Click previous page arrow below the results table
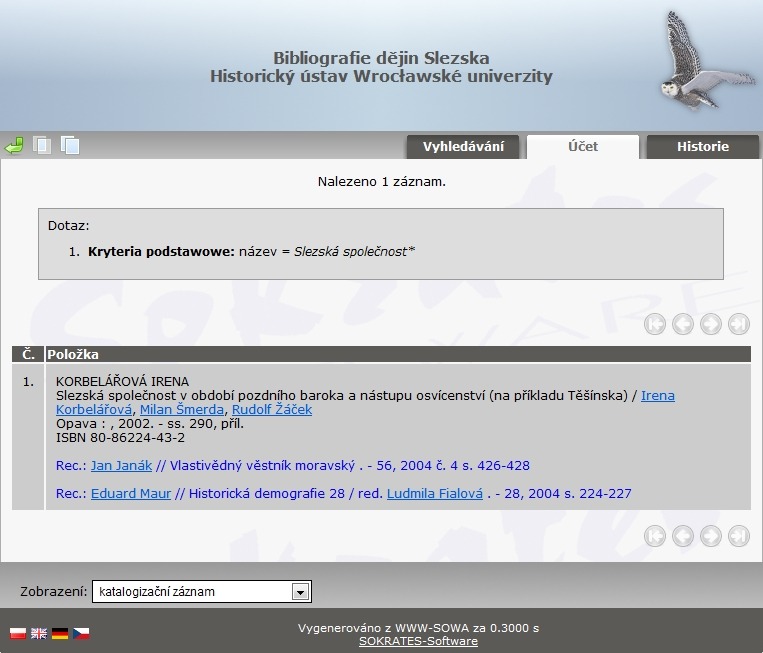 [x=683, y=536]
